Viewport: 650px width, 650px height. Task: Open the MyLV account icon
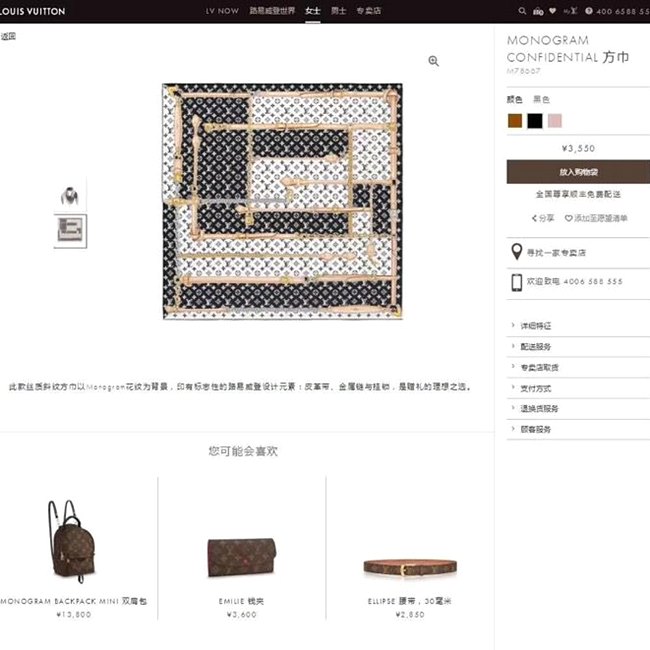[570, 11]
